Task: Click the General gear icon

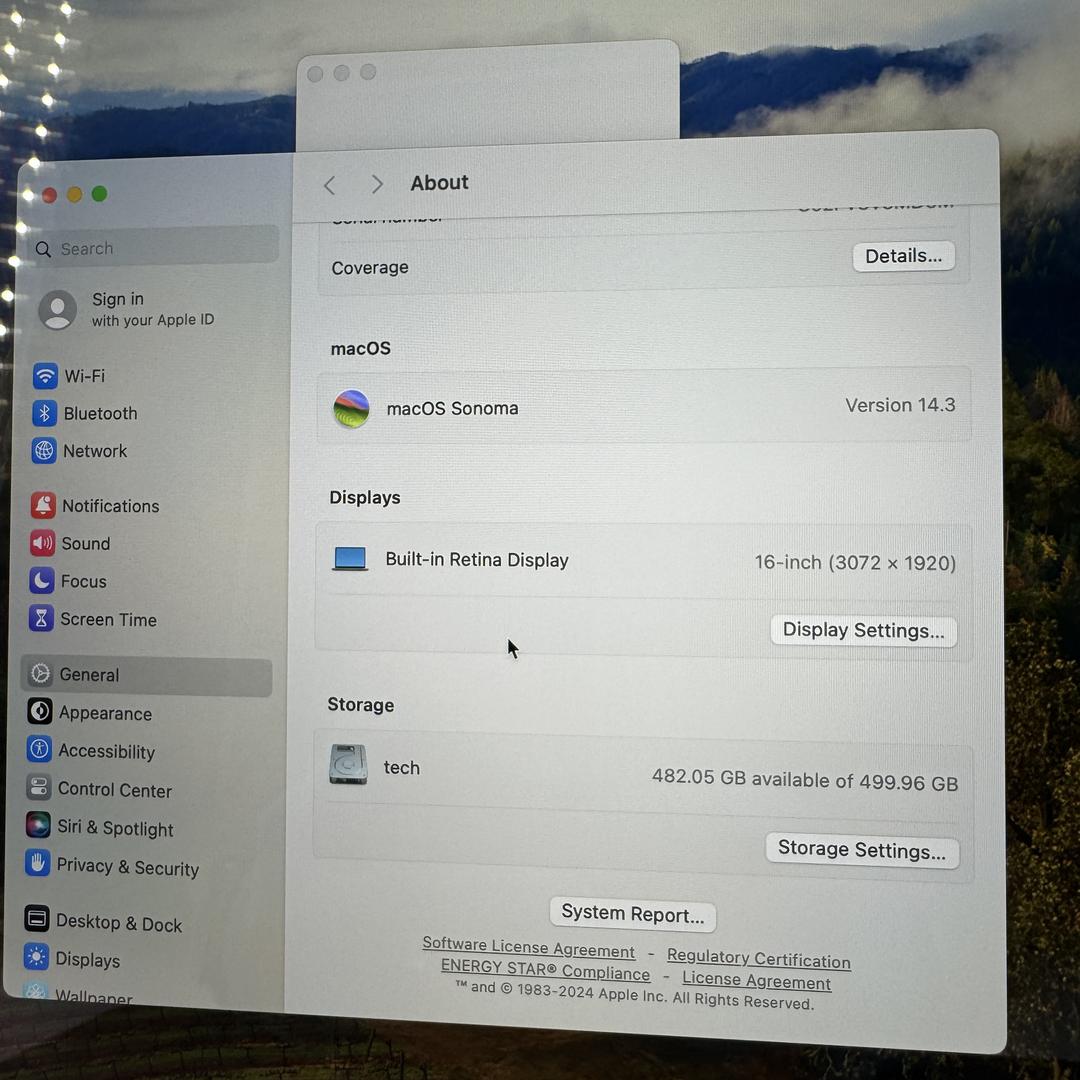Action: (40, 674)
